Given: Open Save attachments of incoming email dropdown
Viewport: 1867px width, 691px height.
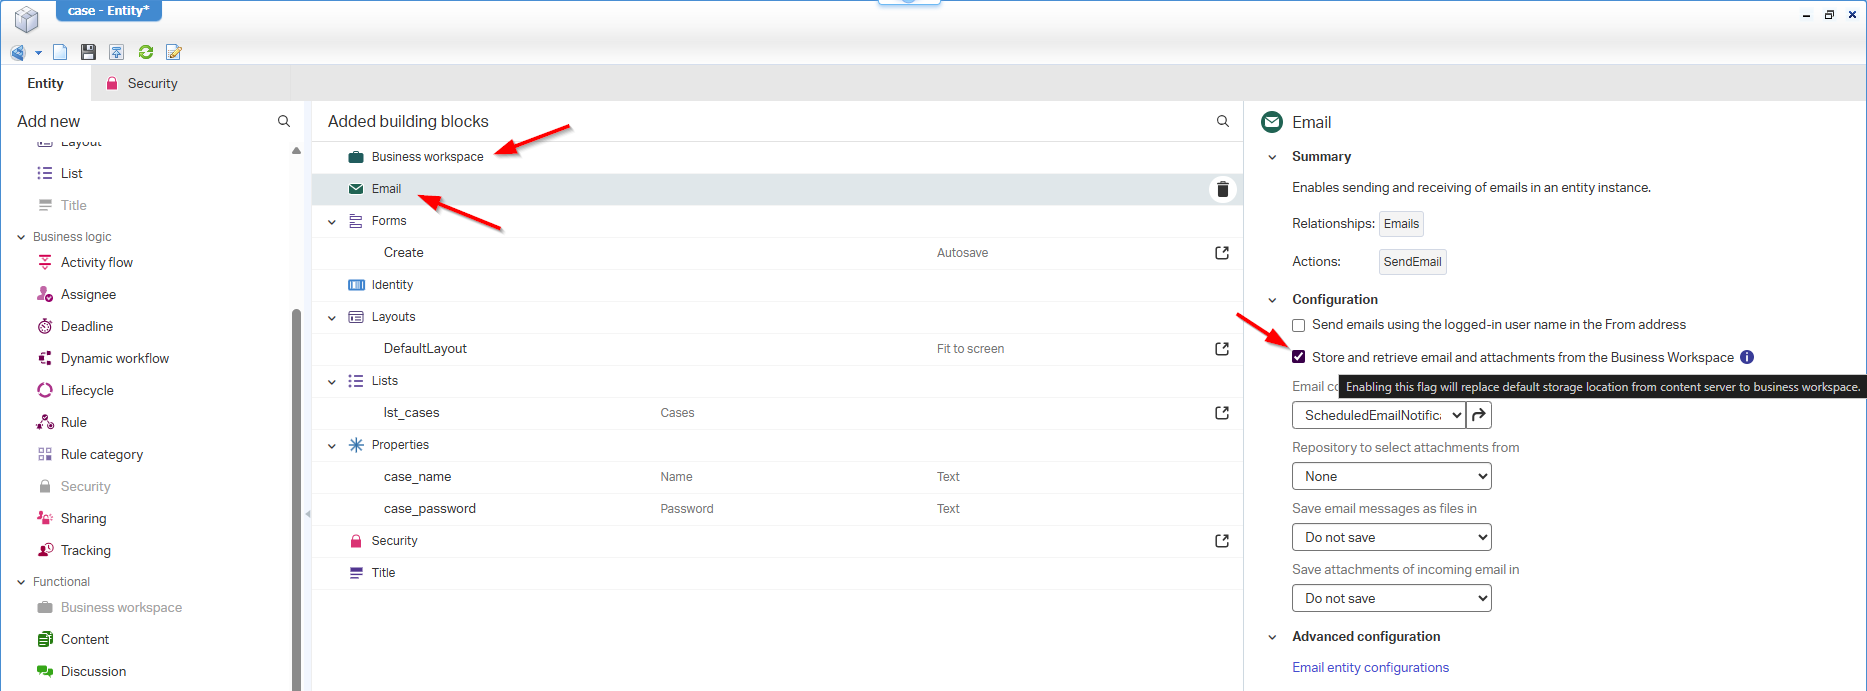Looking at the screenshot, I should 1391,598.
